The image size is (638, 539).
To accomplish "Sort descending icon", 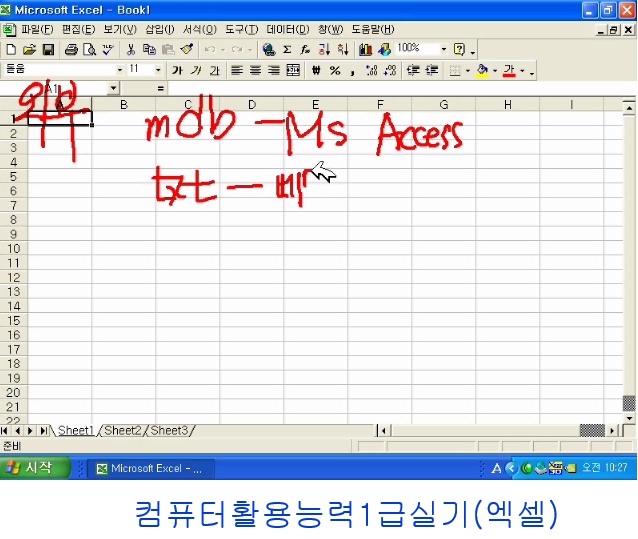I will point(343,50).
